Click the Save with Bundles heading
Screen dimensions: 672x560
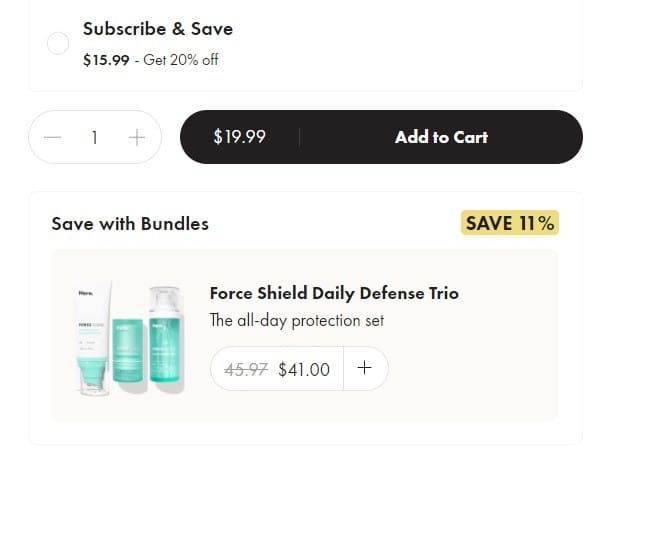pos(130,224)
